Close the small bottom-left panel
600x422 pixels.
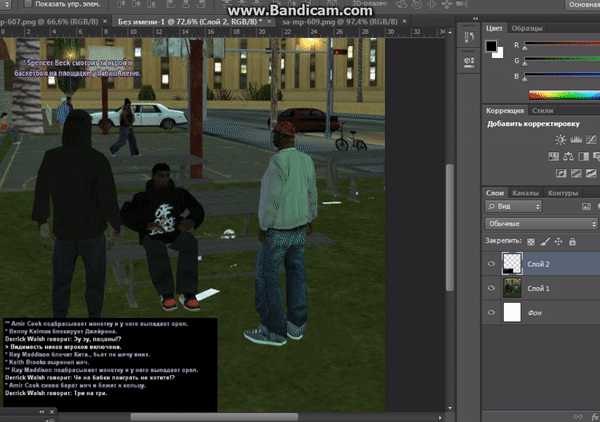pyautogui.click(x=52, y=412)
